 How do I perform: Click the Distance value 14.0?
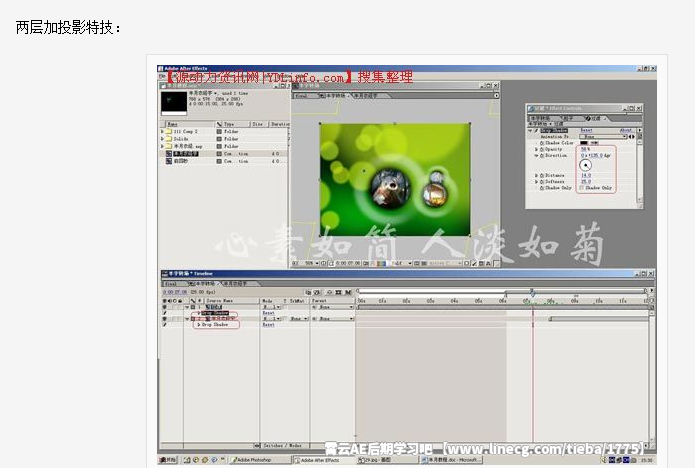tap(586, 176)
